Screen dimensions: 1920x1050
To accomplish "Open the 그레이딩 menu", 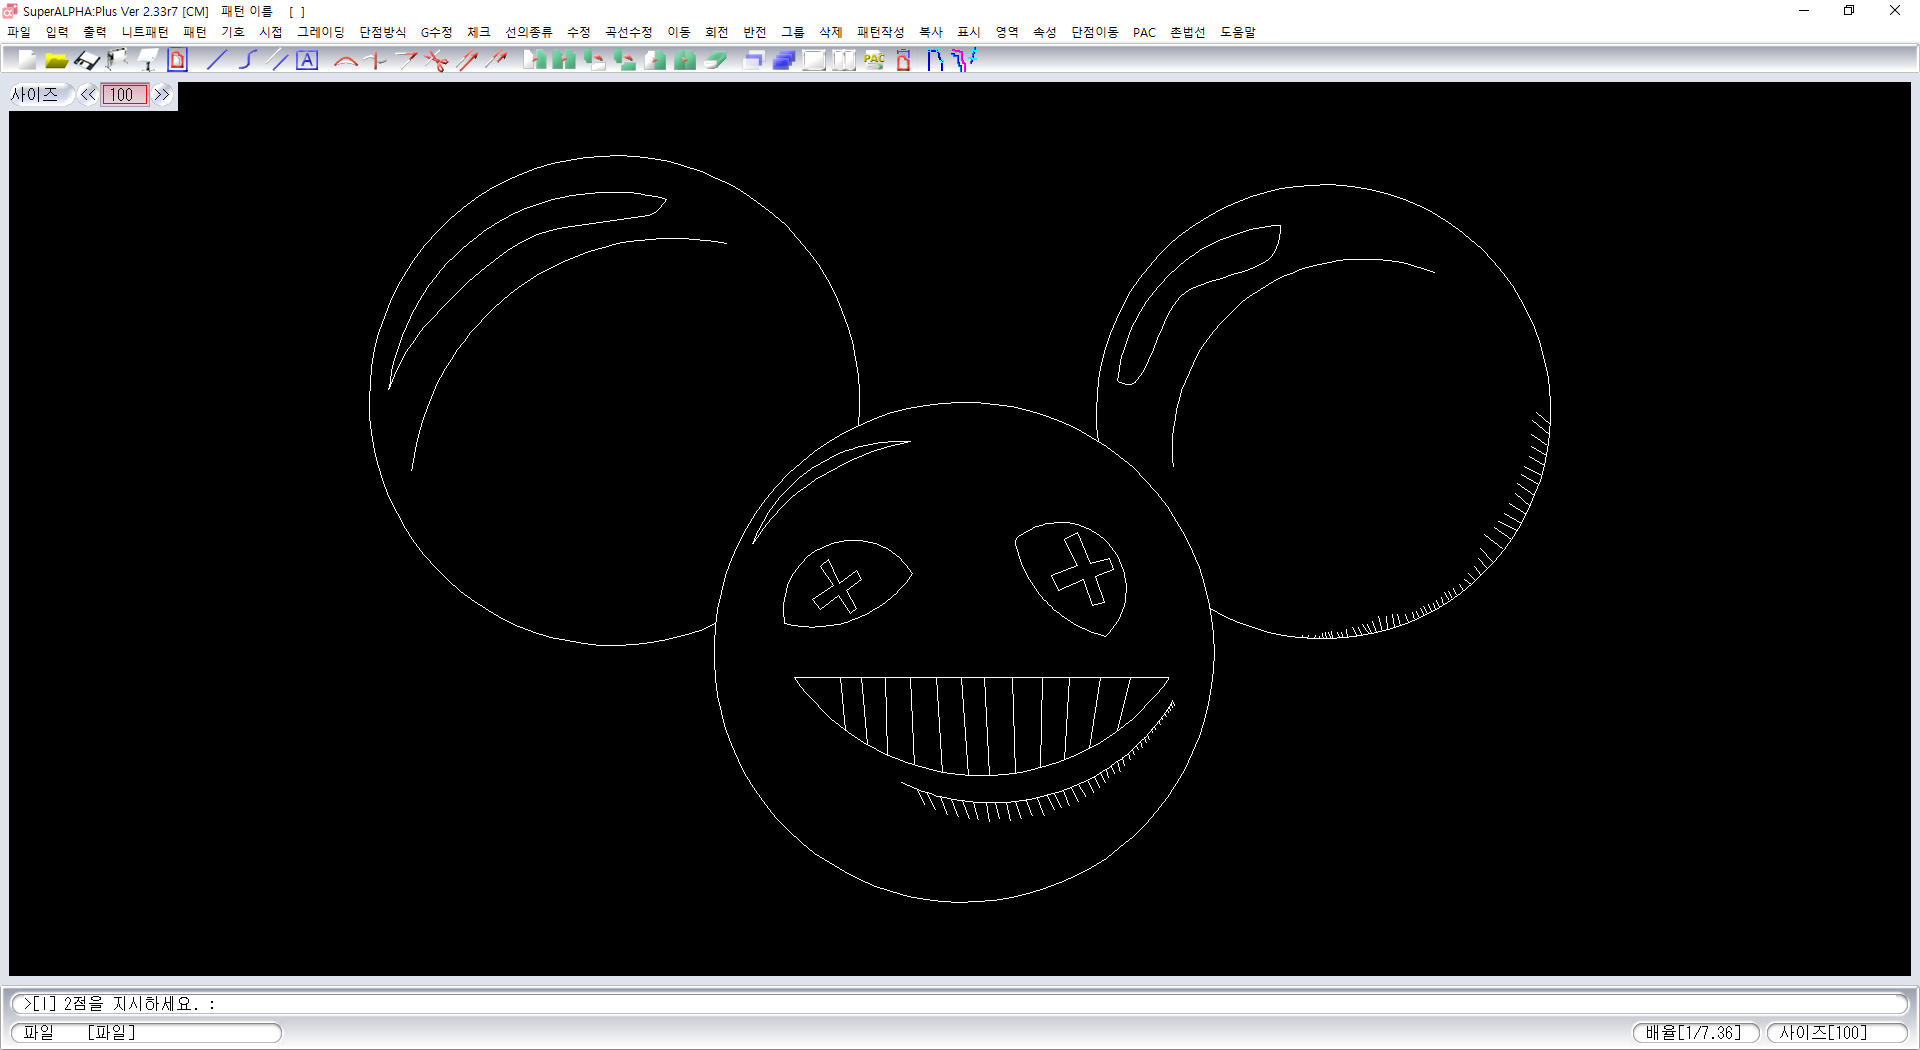I will [320, 32].
